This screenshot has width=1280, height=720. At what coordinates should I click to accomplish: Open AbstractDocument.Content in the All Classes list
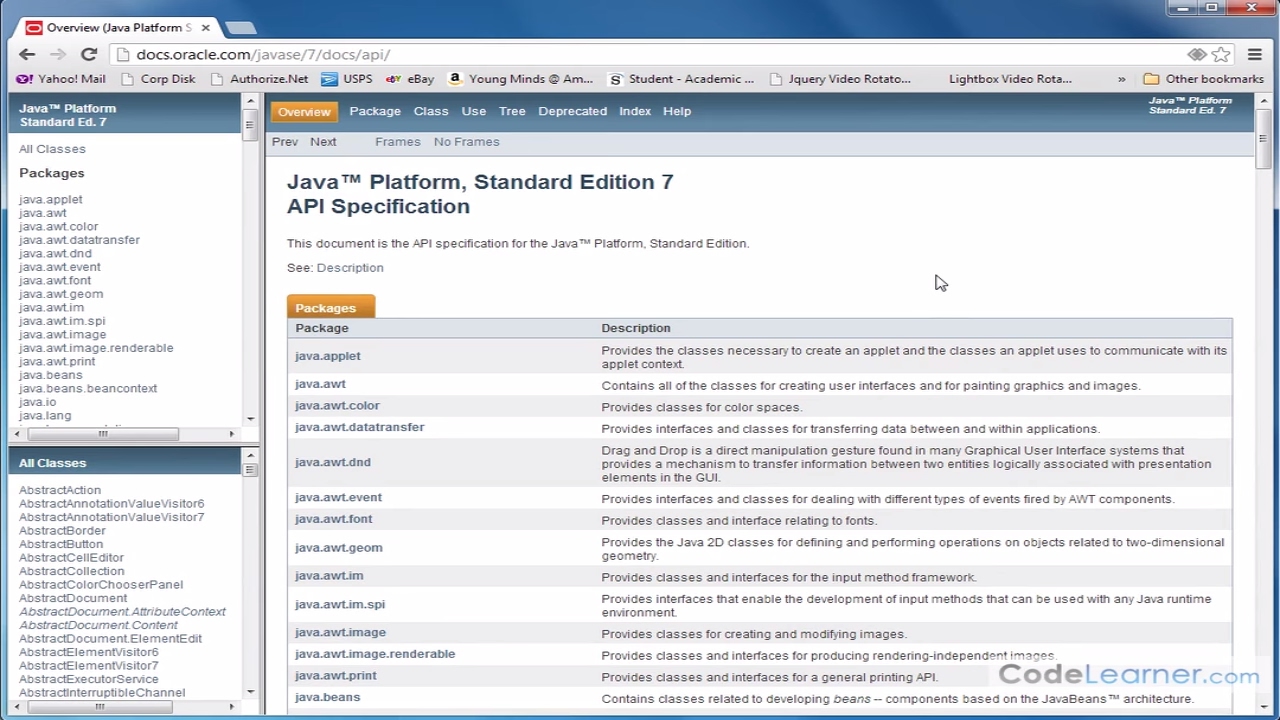click(98, 625)
